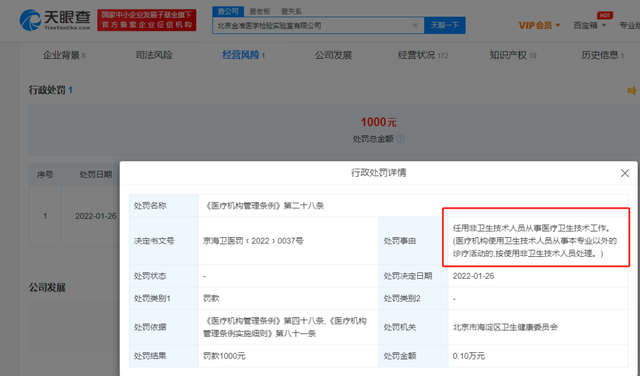
Task: Click the 处罚事由 reason text
Action: [535, 241]
